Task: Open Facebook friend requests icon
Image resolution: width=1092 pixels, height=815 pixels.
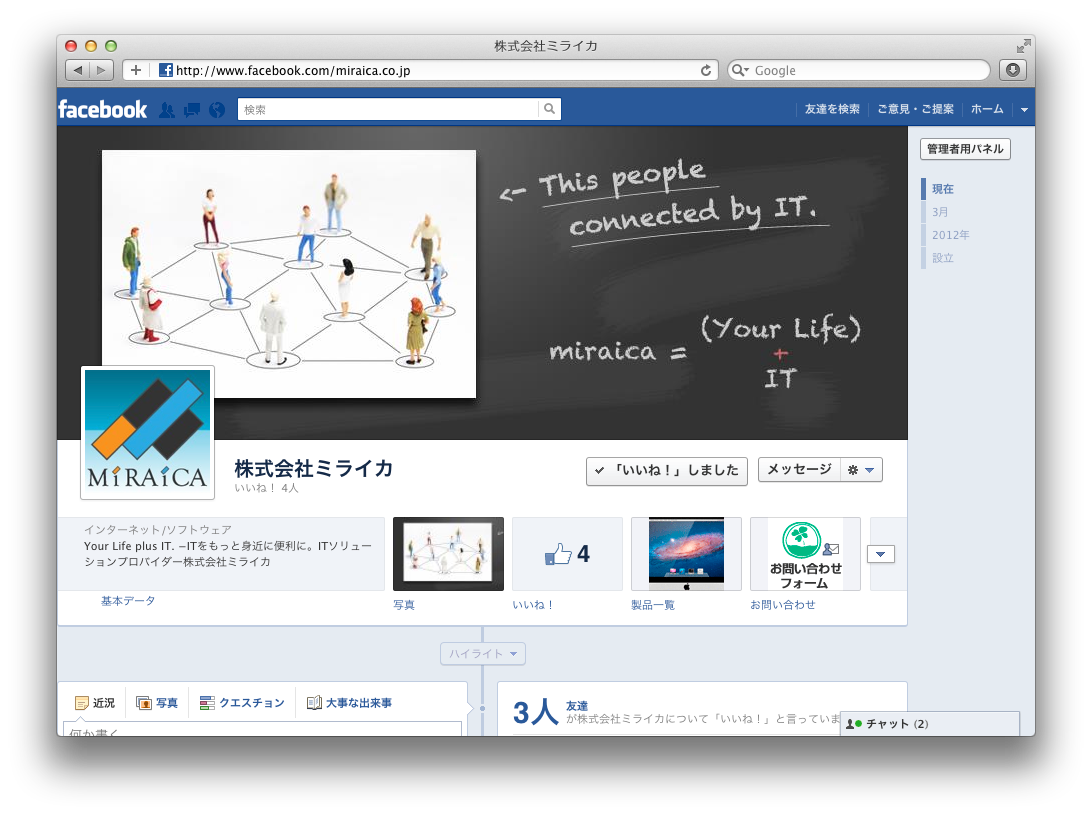Action: [x=167, y=109]
